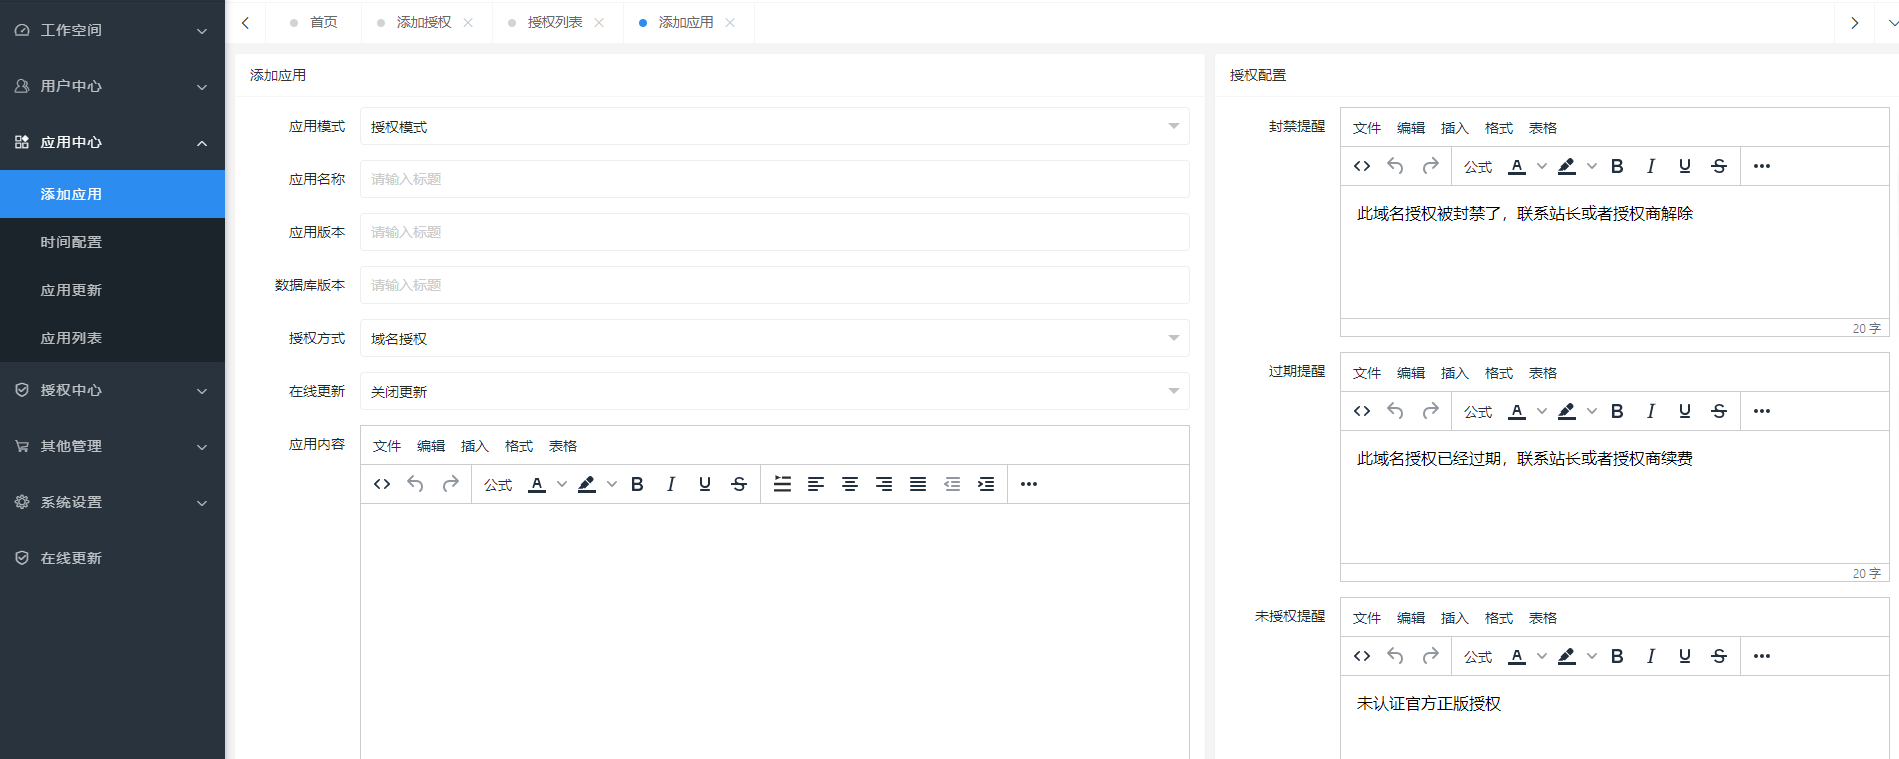Toggle bold in 应用内容 editor toolbar
Viewport: 1899px width, 759px height.
click(637, 484)
